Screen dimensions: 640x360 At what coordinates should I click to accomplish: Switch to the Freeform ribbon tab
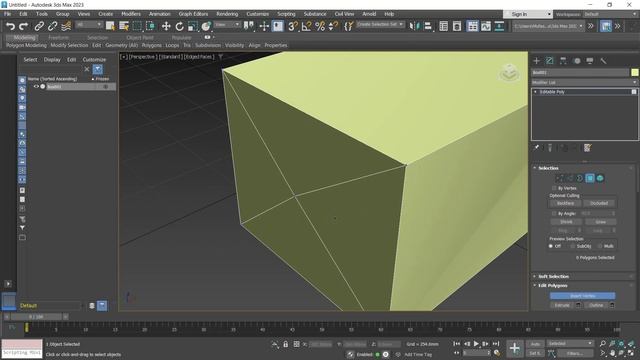(59, 37)
